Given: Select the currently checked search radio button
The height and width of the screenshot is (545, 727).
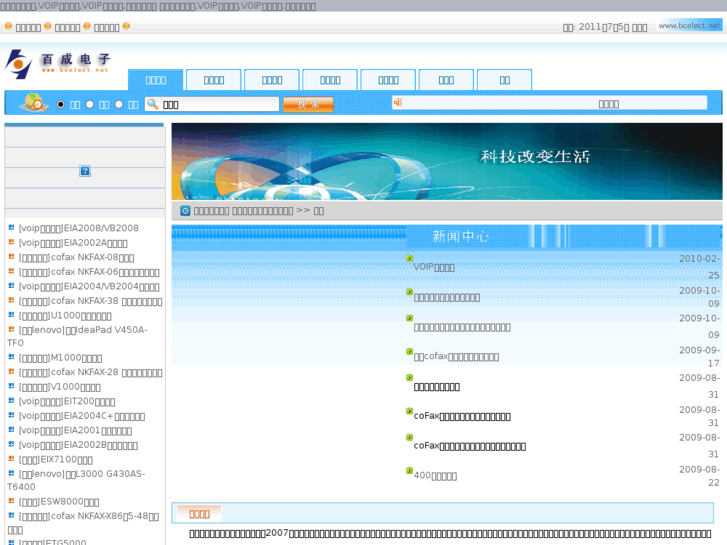Looking at the screenshot, I should tap(61, 104).
